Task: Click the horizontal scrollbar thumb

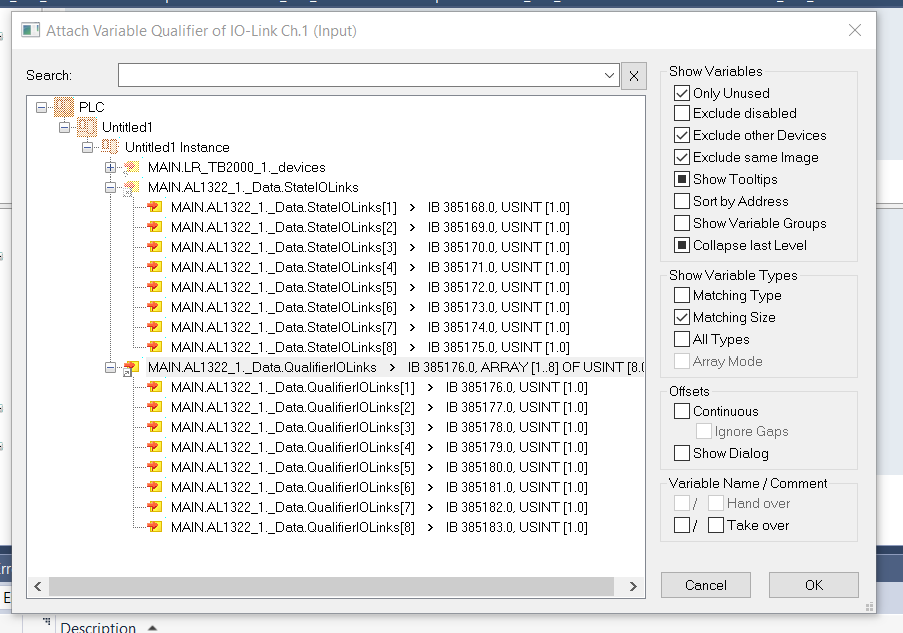Action: [331, 586]
